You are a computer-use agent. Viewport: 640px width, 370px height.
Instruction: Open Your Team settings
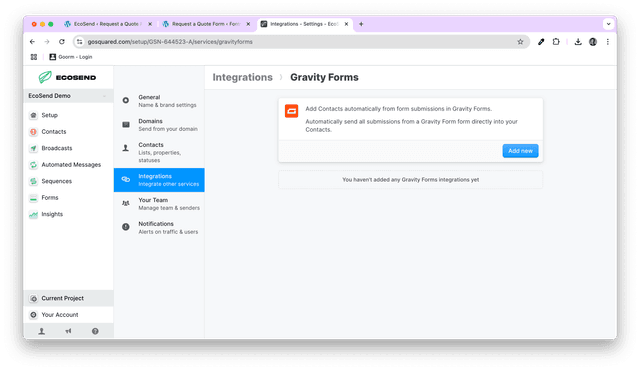pos(159,204)
